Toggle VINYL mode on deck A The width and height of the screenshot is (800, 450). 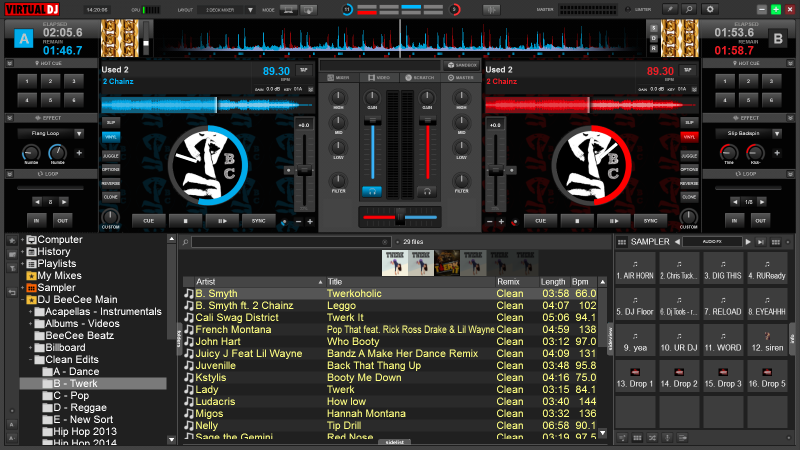pos(111,137)
